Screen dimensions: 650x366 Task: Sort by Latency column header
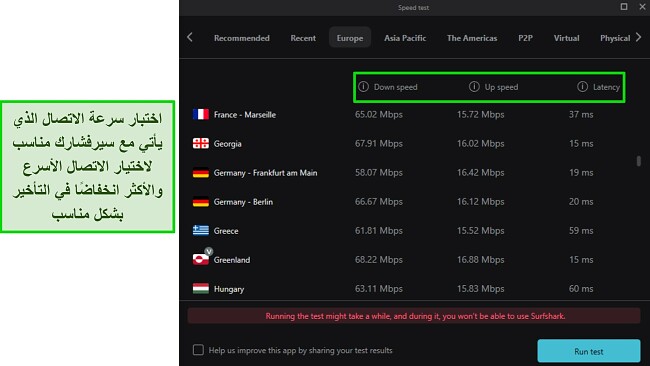(606, 87)
